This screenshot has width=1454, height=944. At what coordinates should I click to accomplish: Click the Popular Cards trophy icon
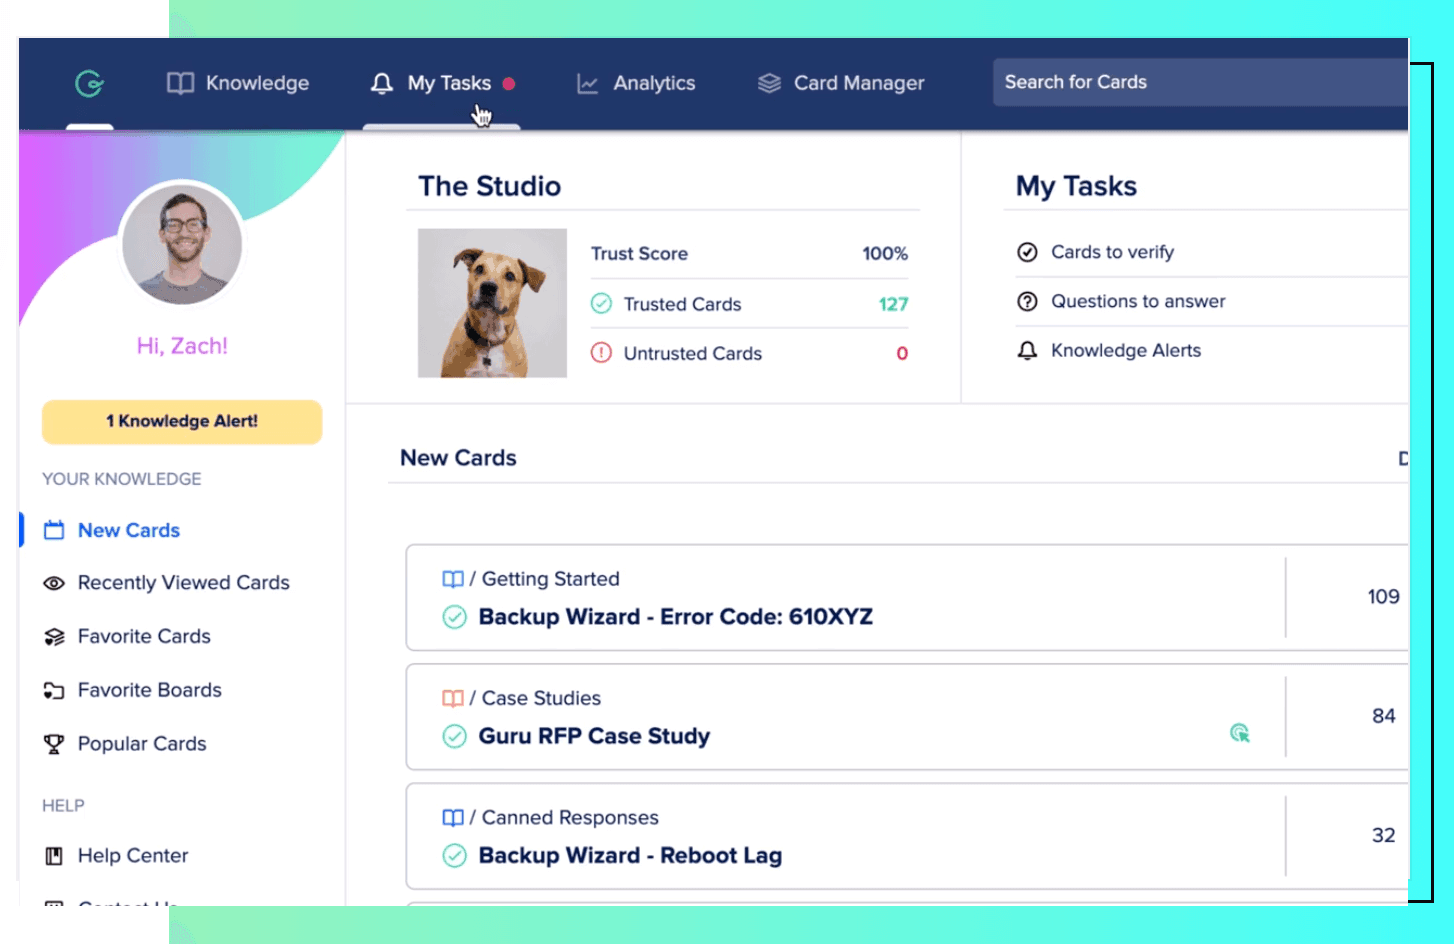[x=54, y=744]
